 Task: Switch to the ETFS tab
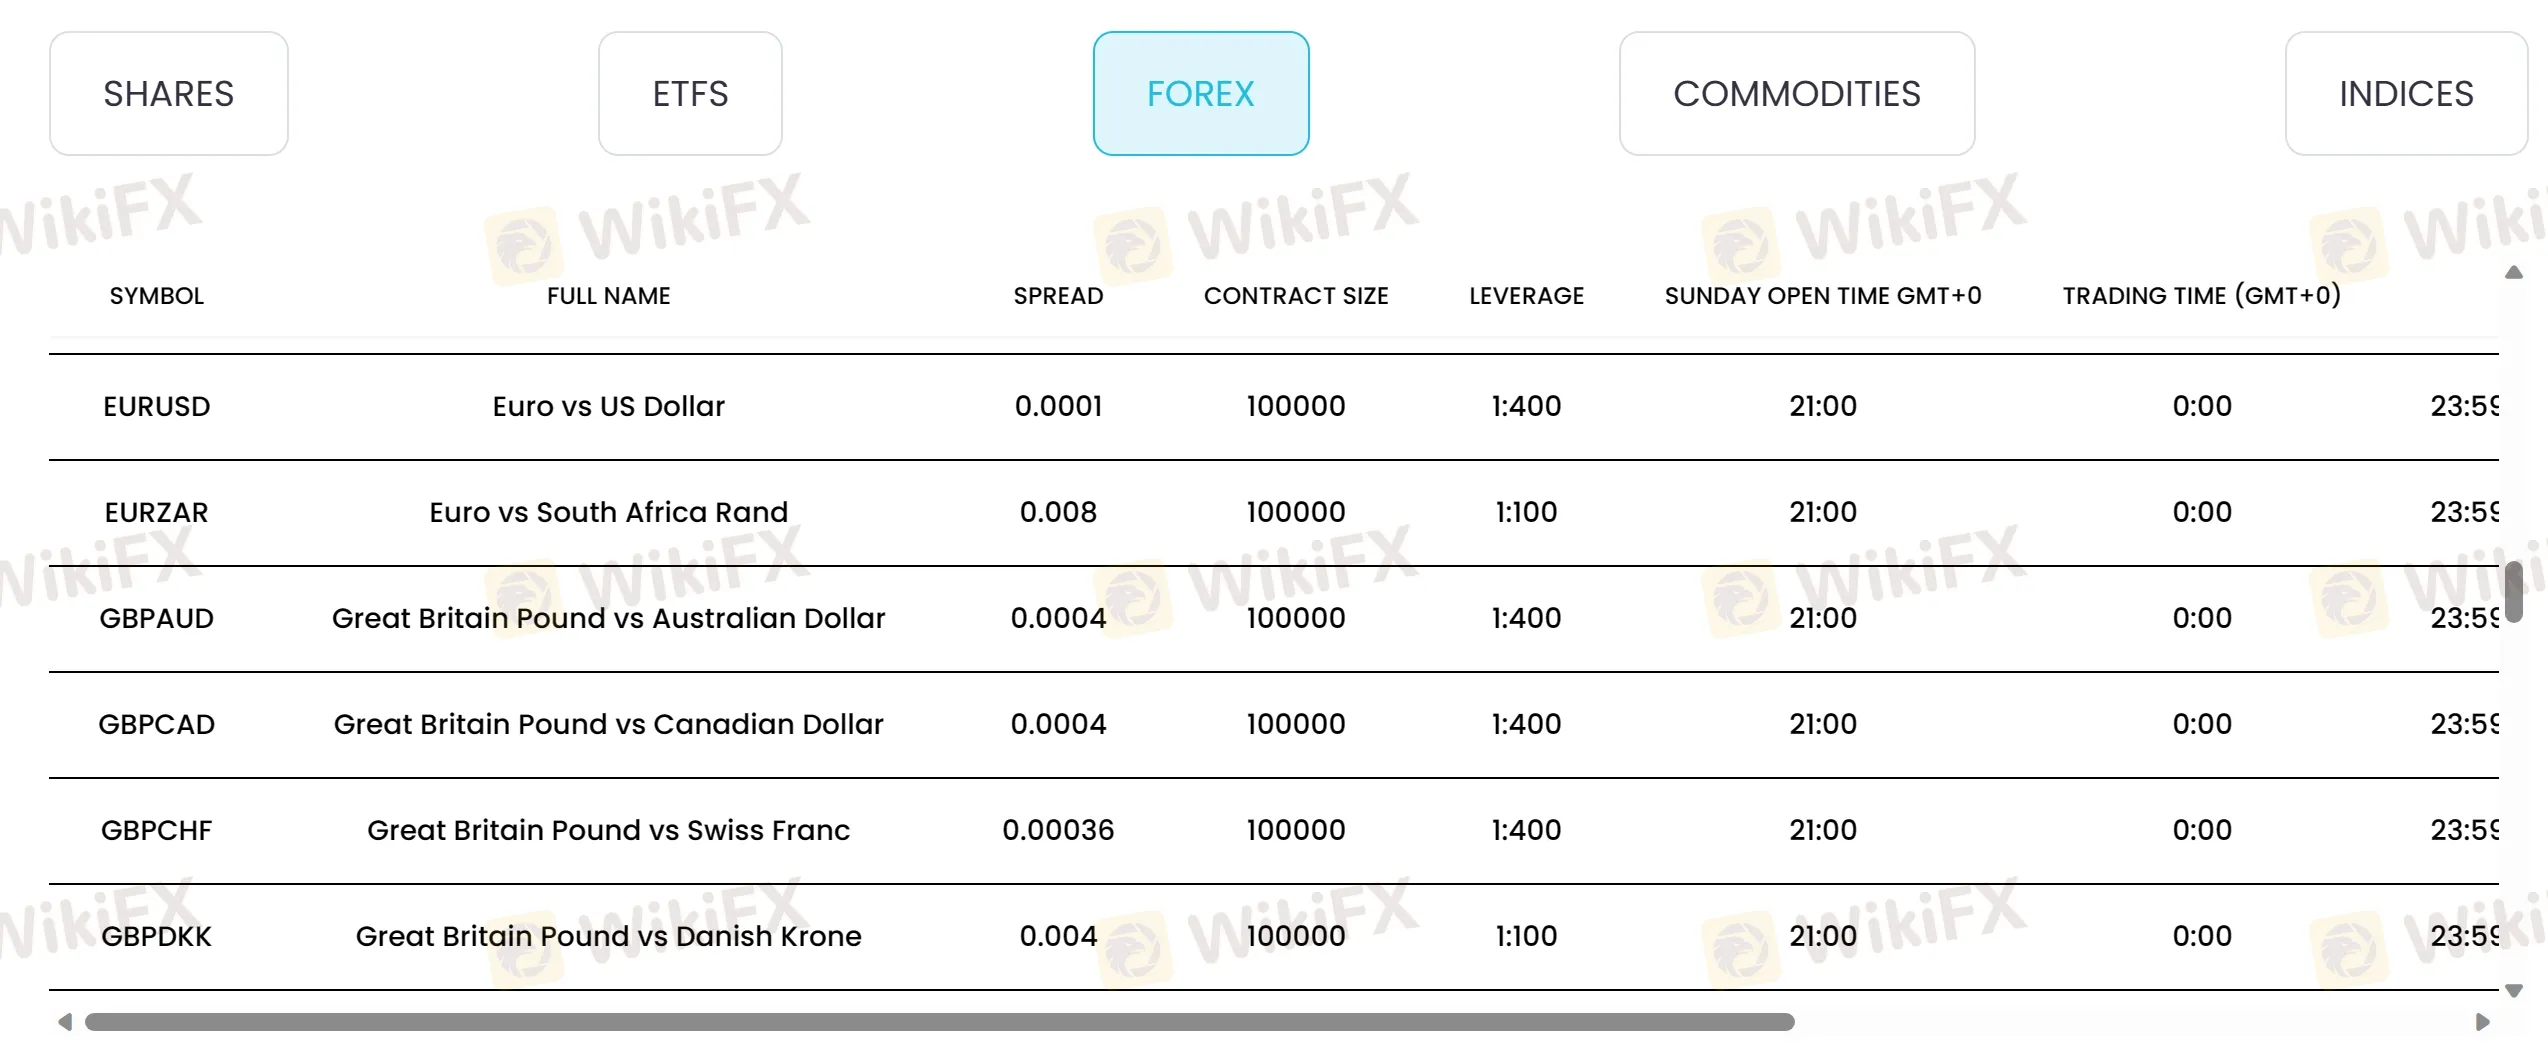(x=690, y=93)
